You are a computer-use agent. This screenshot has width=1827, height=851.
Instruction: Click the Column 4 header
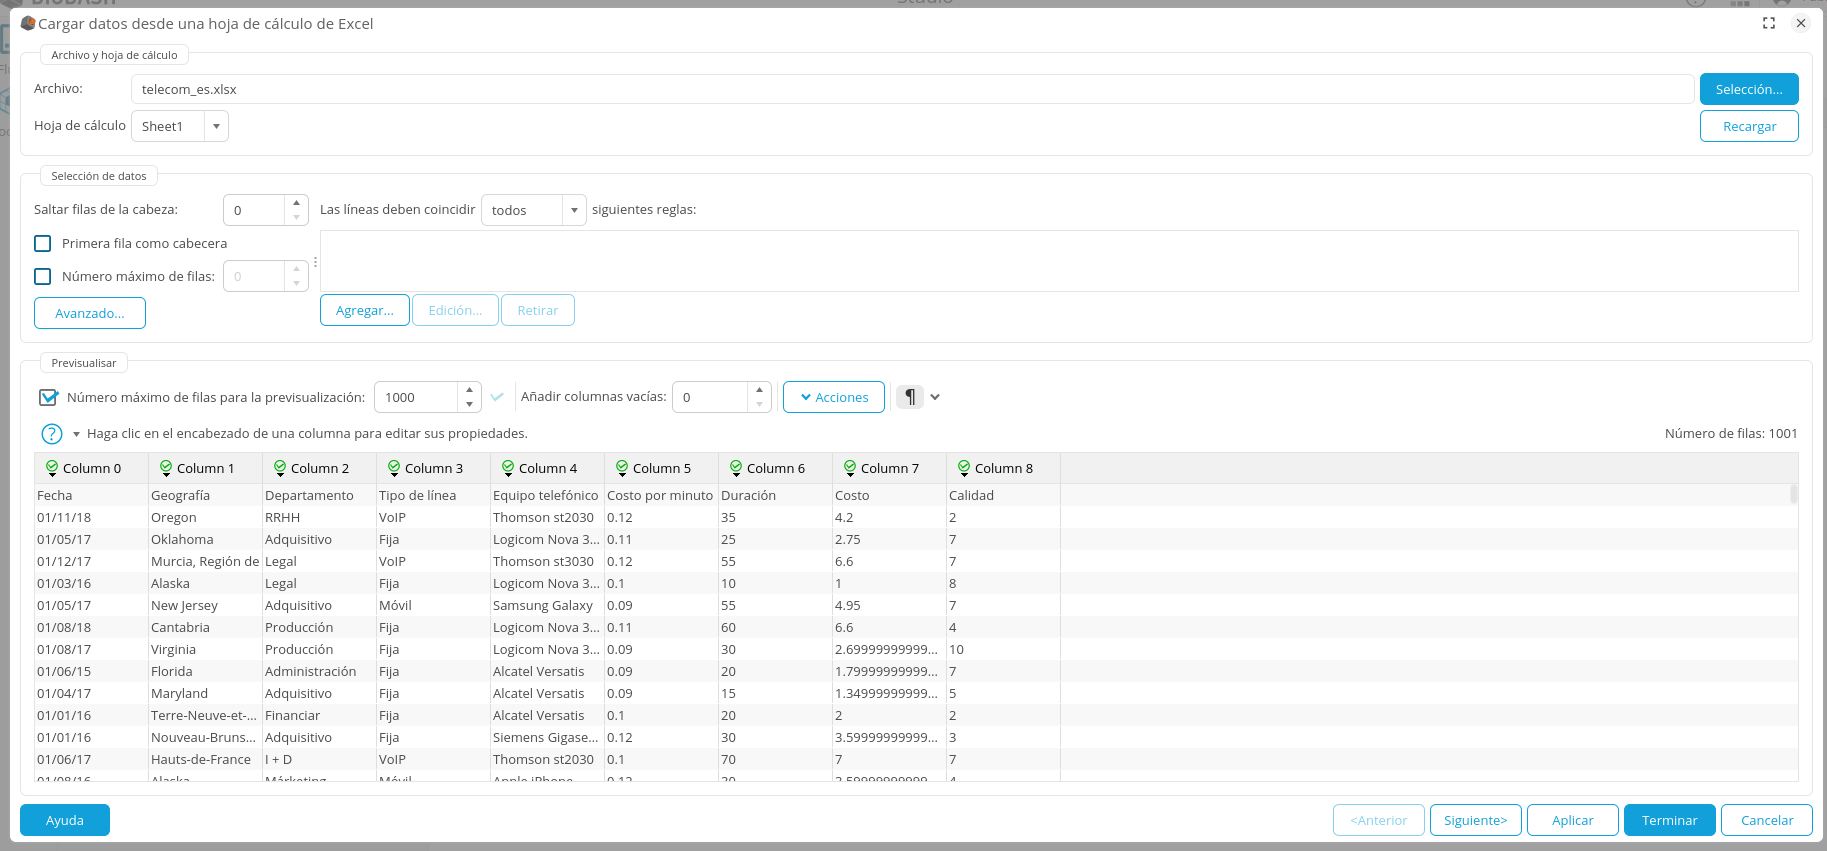coord(547,469)
